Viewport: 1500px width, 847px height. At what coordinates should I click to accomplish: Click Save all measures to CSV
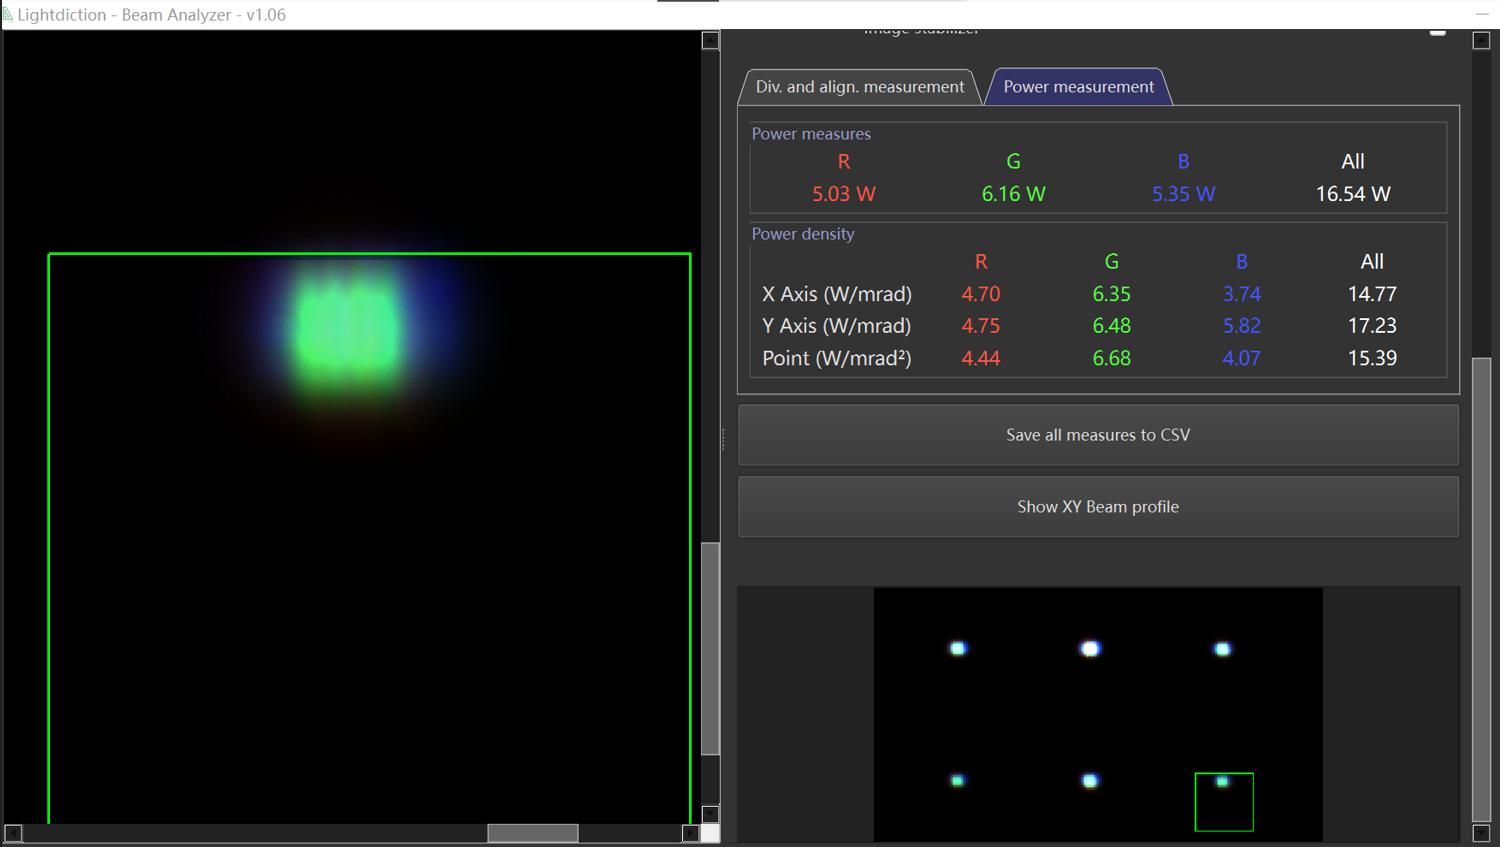(1098, 435)
